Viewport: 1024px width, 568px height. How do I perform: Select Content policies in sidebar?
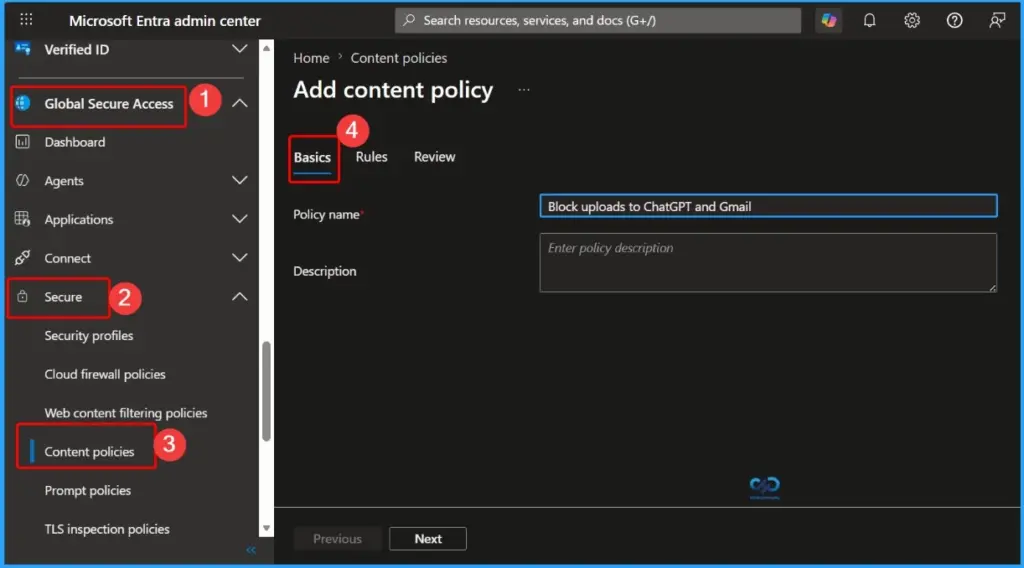tap(89, 452)
